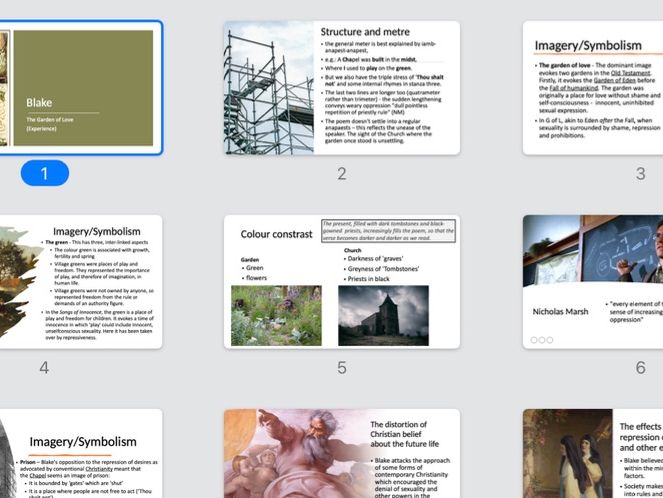This screenshot has height=498, width=663.
Task: Click the garden photo on slide 5
Action: coord(276,315)
